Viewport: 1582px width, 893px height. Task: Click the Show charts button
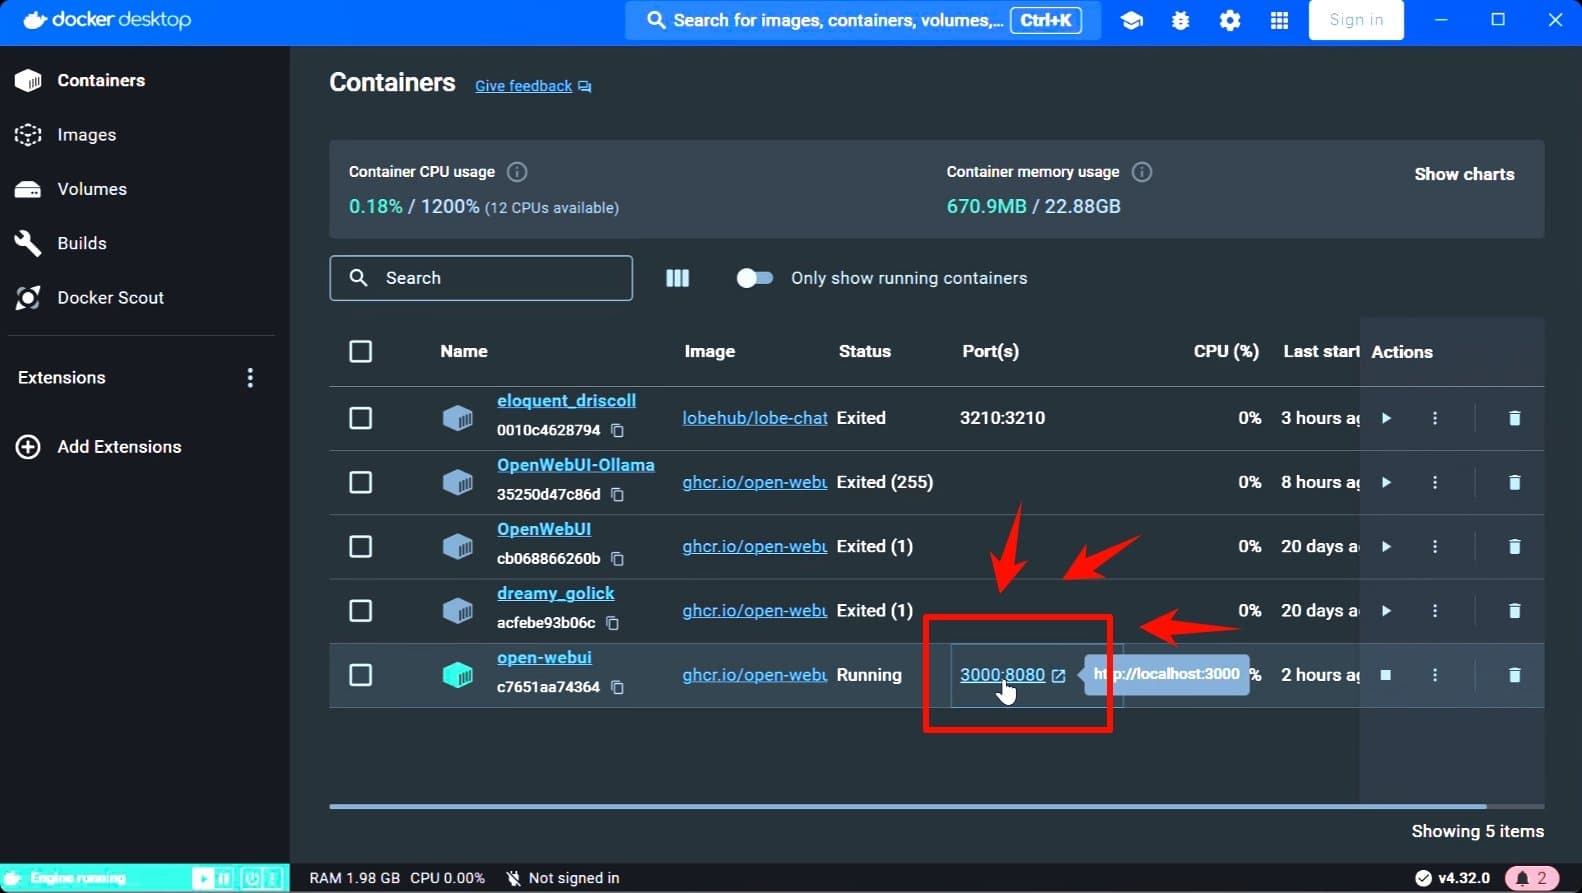click(1464, 174)
